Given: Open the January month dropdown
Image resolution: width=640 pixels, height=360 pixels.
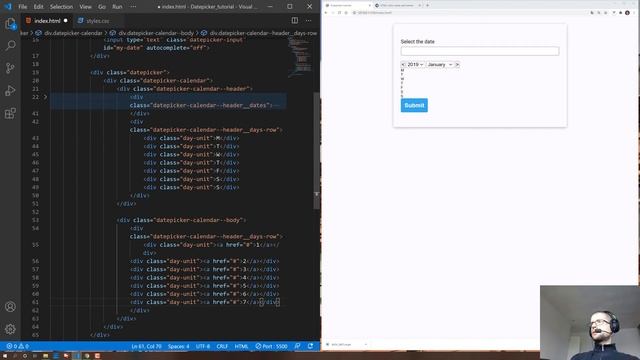Looking at the screenshot, I should 440,64.
